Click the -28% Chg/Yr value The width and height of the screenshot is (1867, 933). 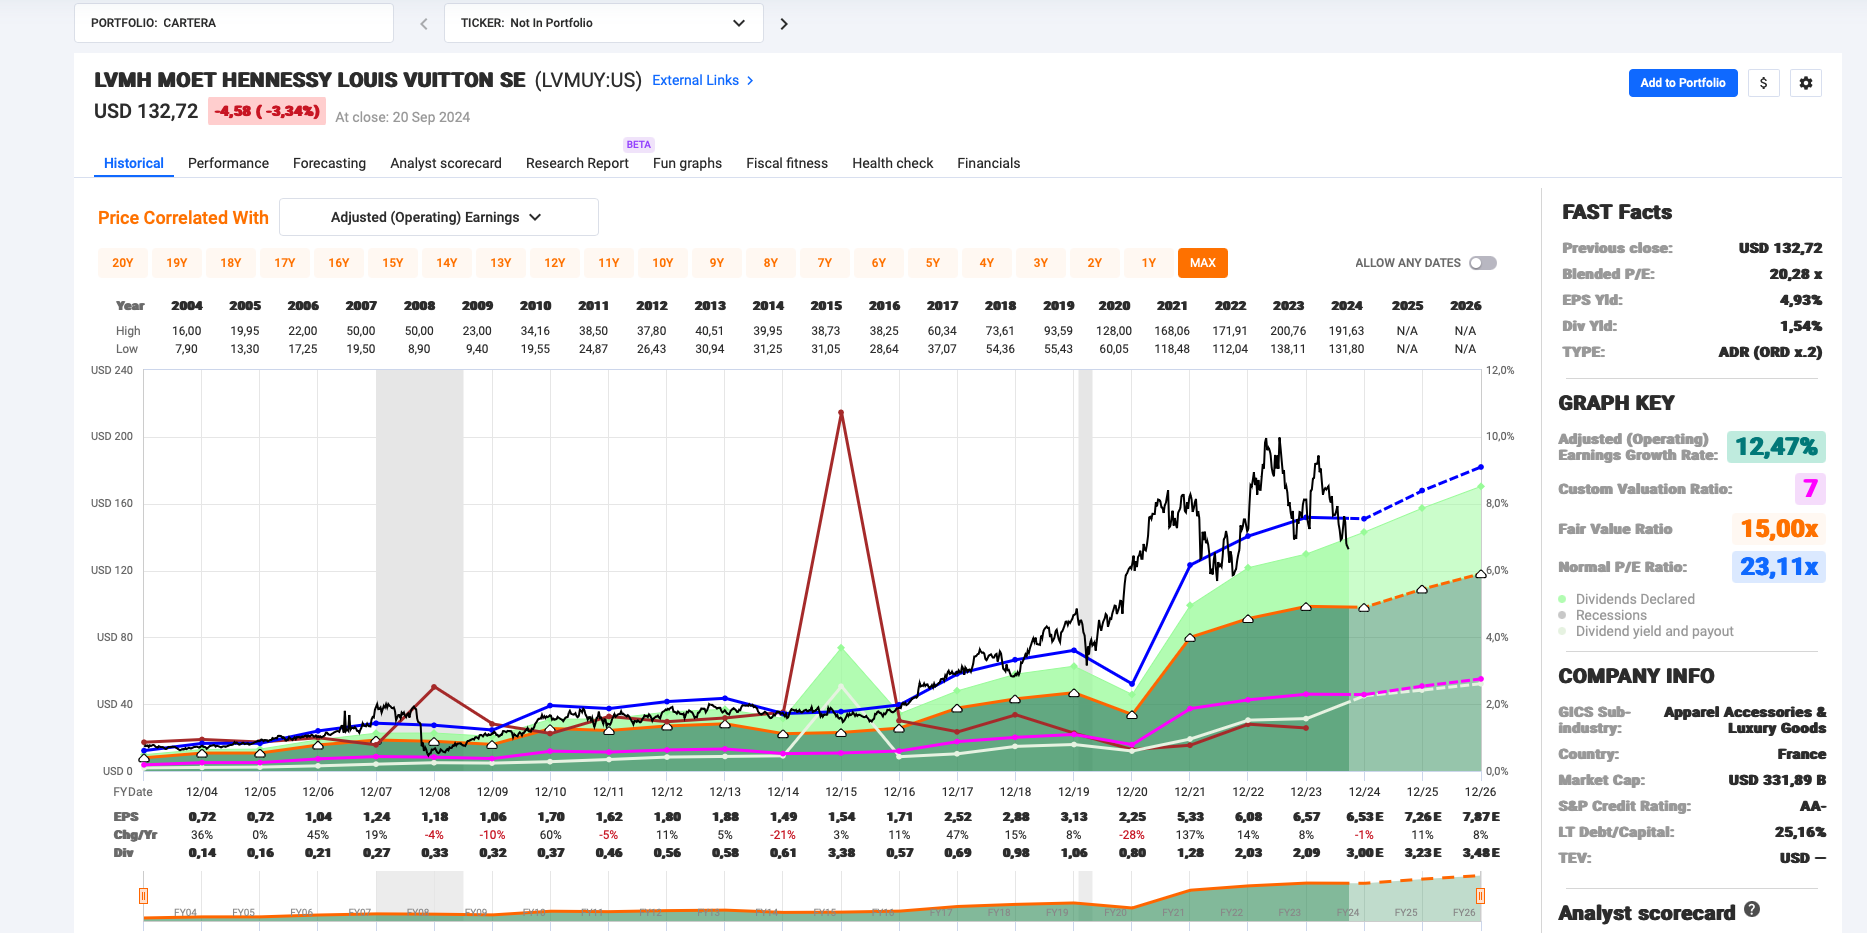click(1132, 835)
